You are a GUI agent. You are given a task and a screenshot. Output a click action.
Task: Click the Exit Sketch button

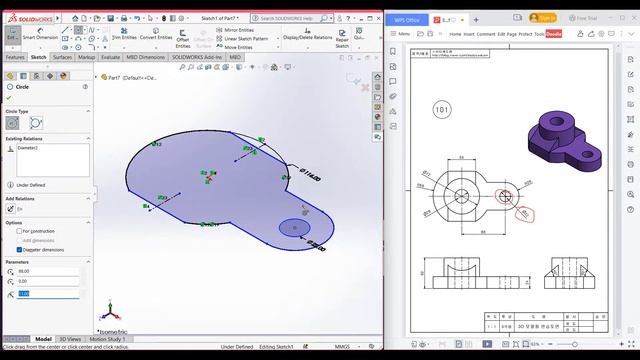click(x=12, y=35)
